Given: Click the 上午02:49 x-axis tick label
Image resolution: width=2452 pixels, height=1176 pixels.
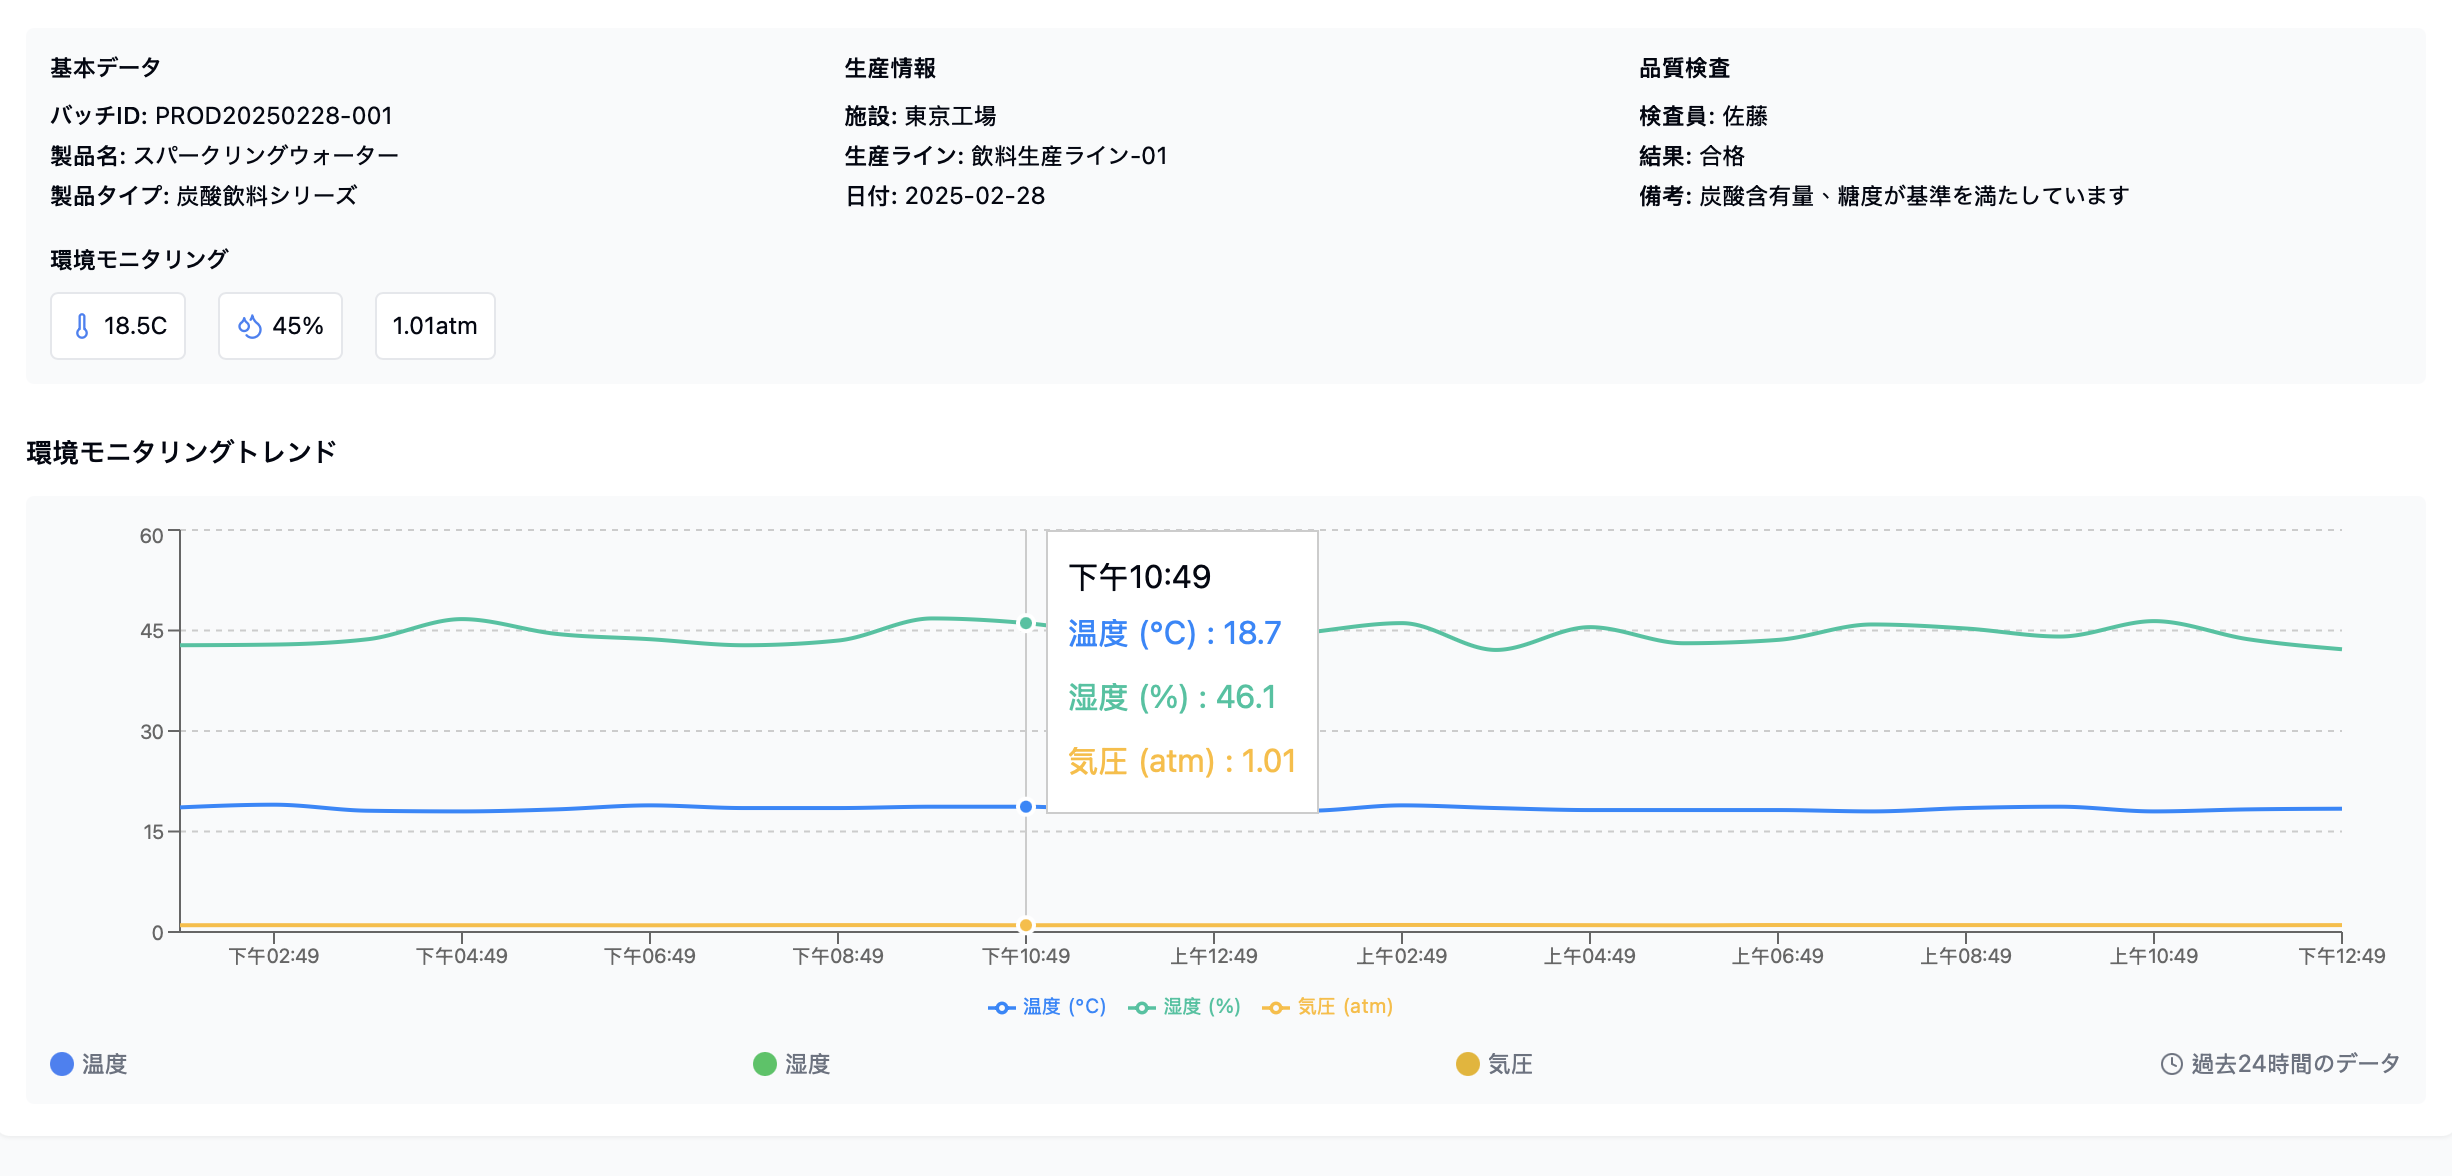Looking at the screenshot, I should tap(1401, 956).
